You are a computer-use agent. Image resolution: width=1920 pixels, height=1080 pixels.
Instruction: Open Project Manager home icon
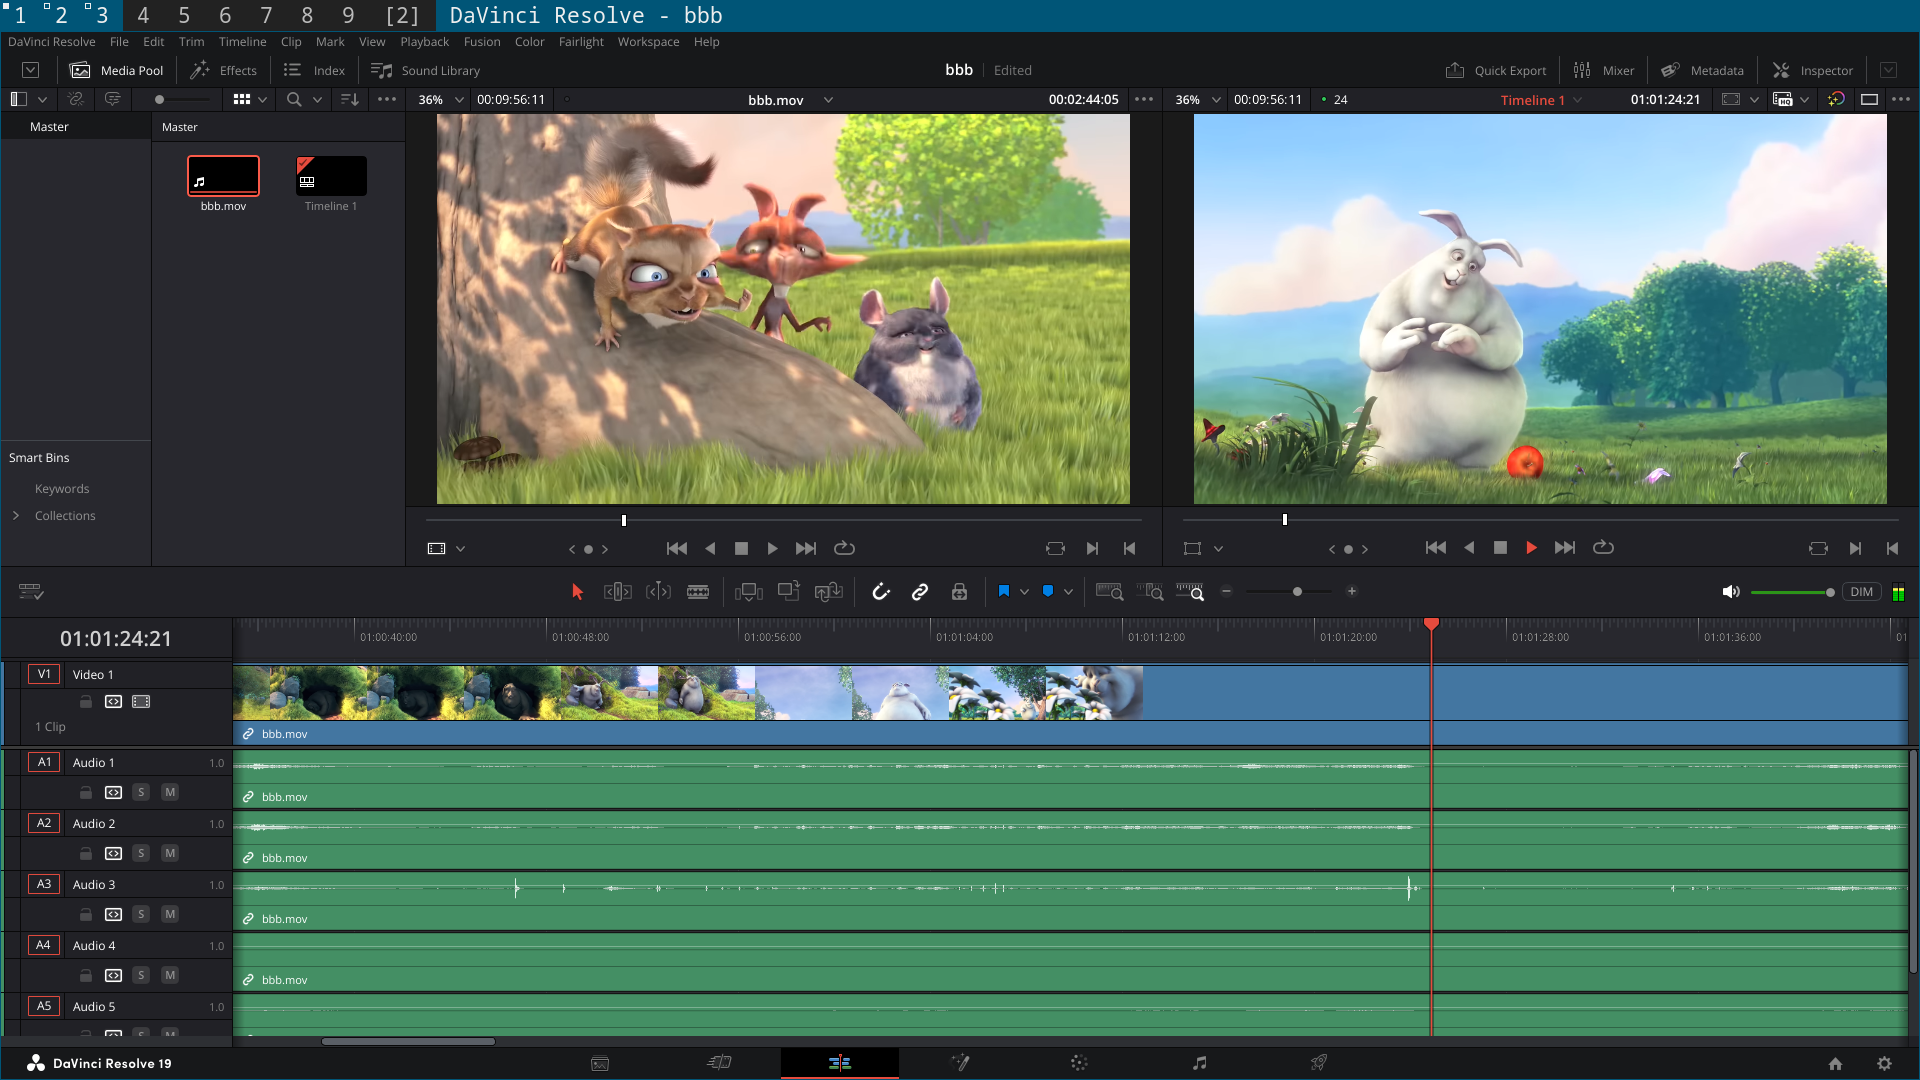coord(1835,1064)
